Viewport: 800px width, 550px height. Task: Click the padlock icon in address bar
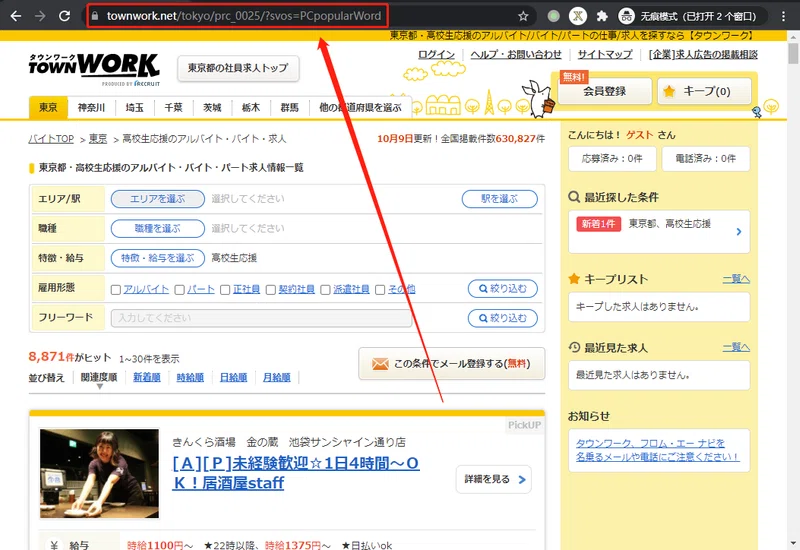(95, 16)
